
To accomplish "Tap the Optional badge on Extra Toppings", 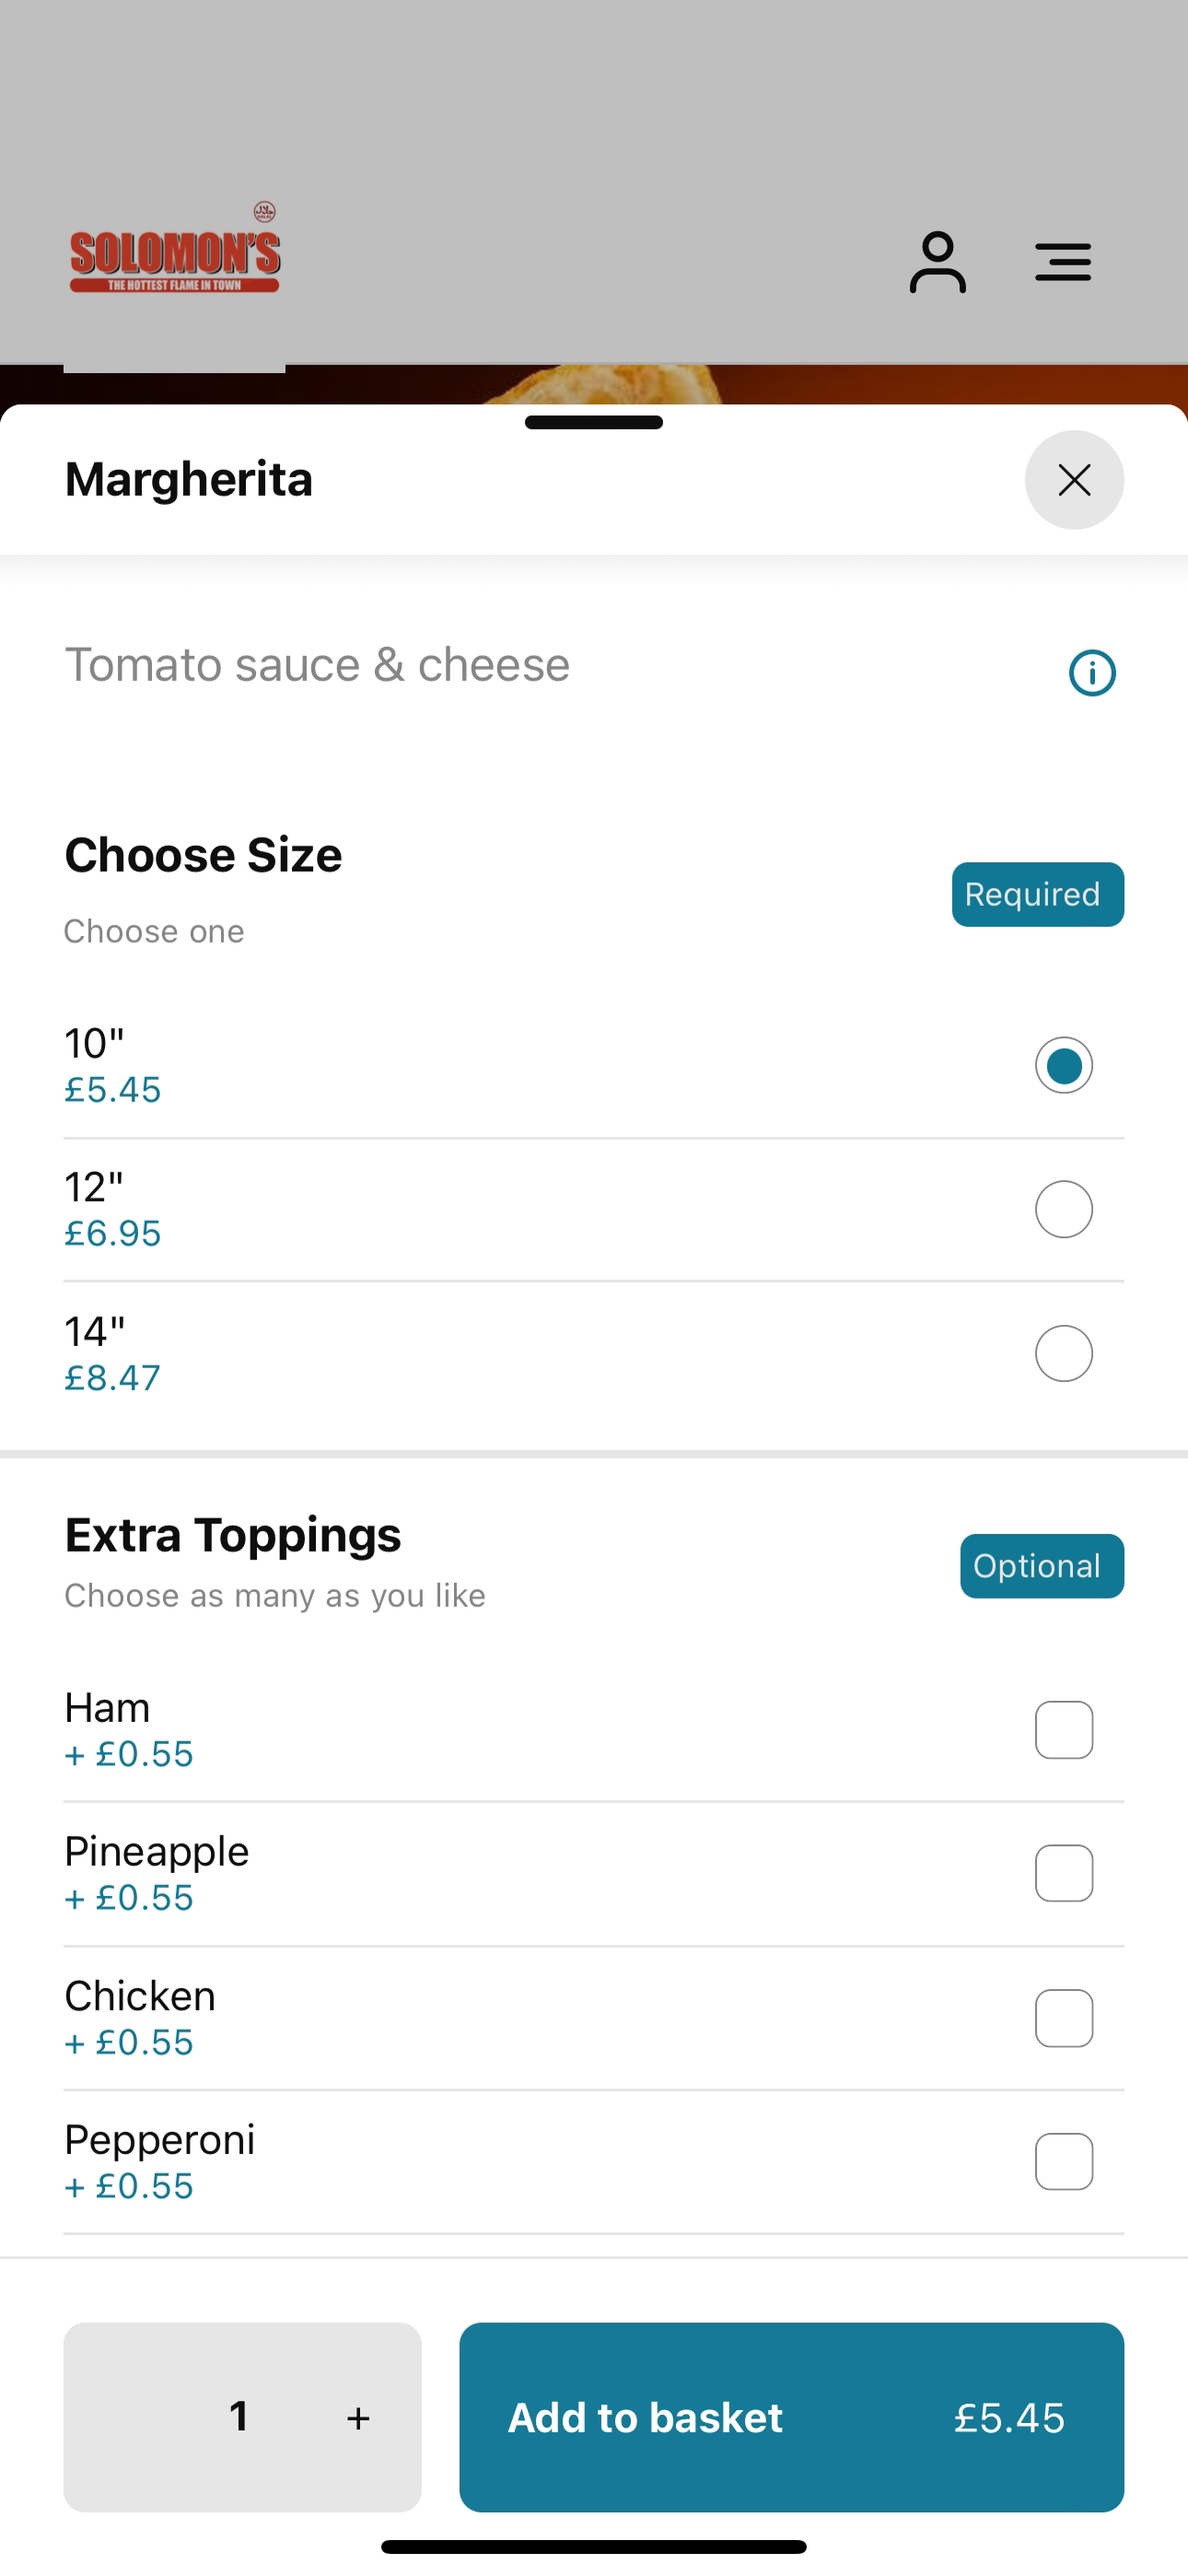I will click(1042, 1566).
